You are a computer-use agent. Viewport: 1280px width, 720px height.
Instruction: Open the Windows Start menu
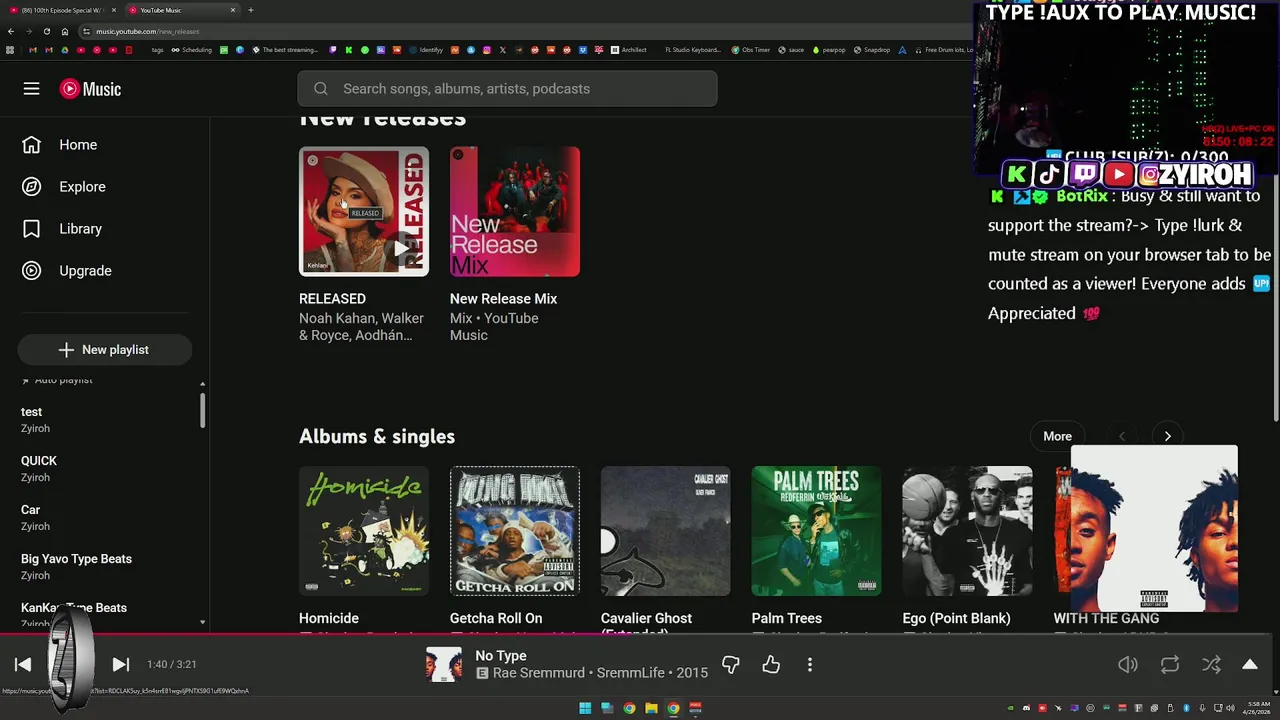pyautogui.click(x=585, y=708)
